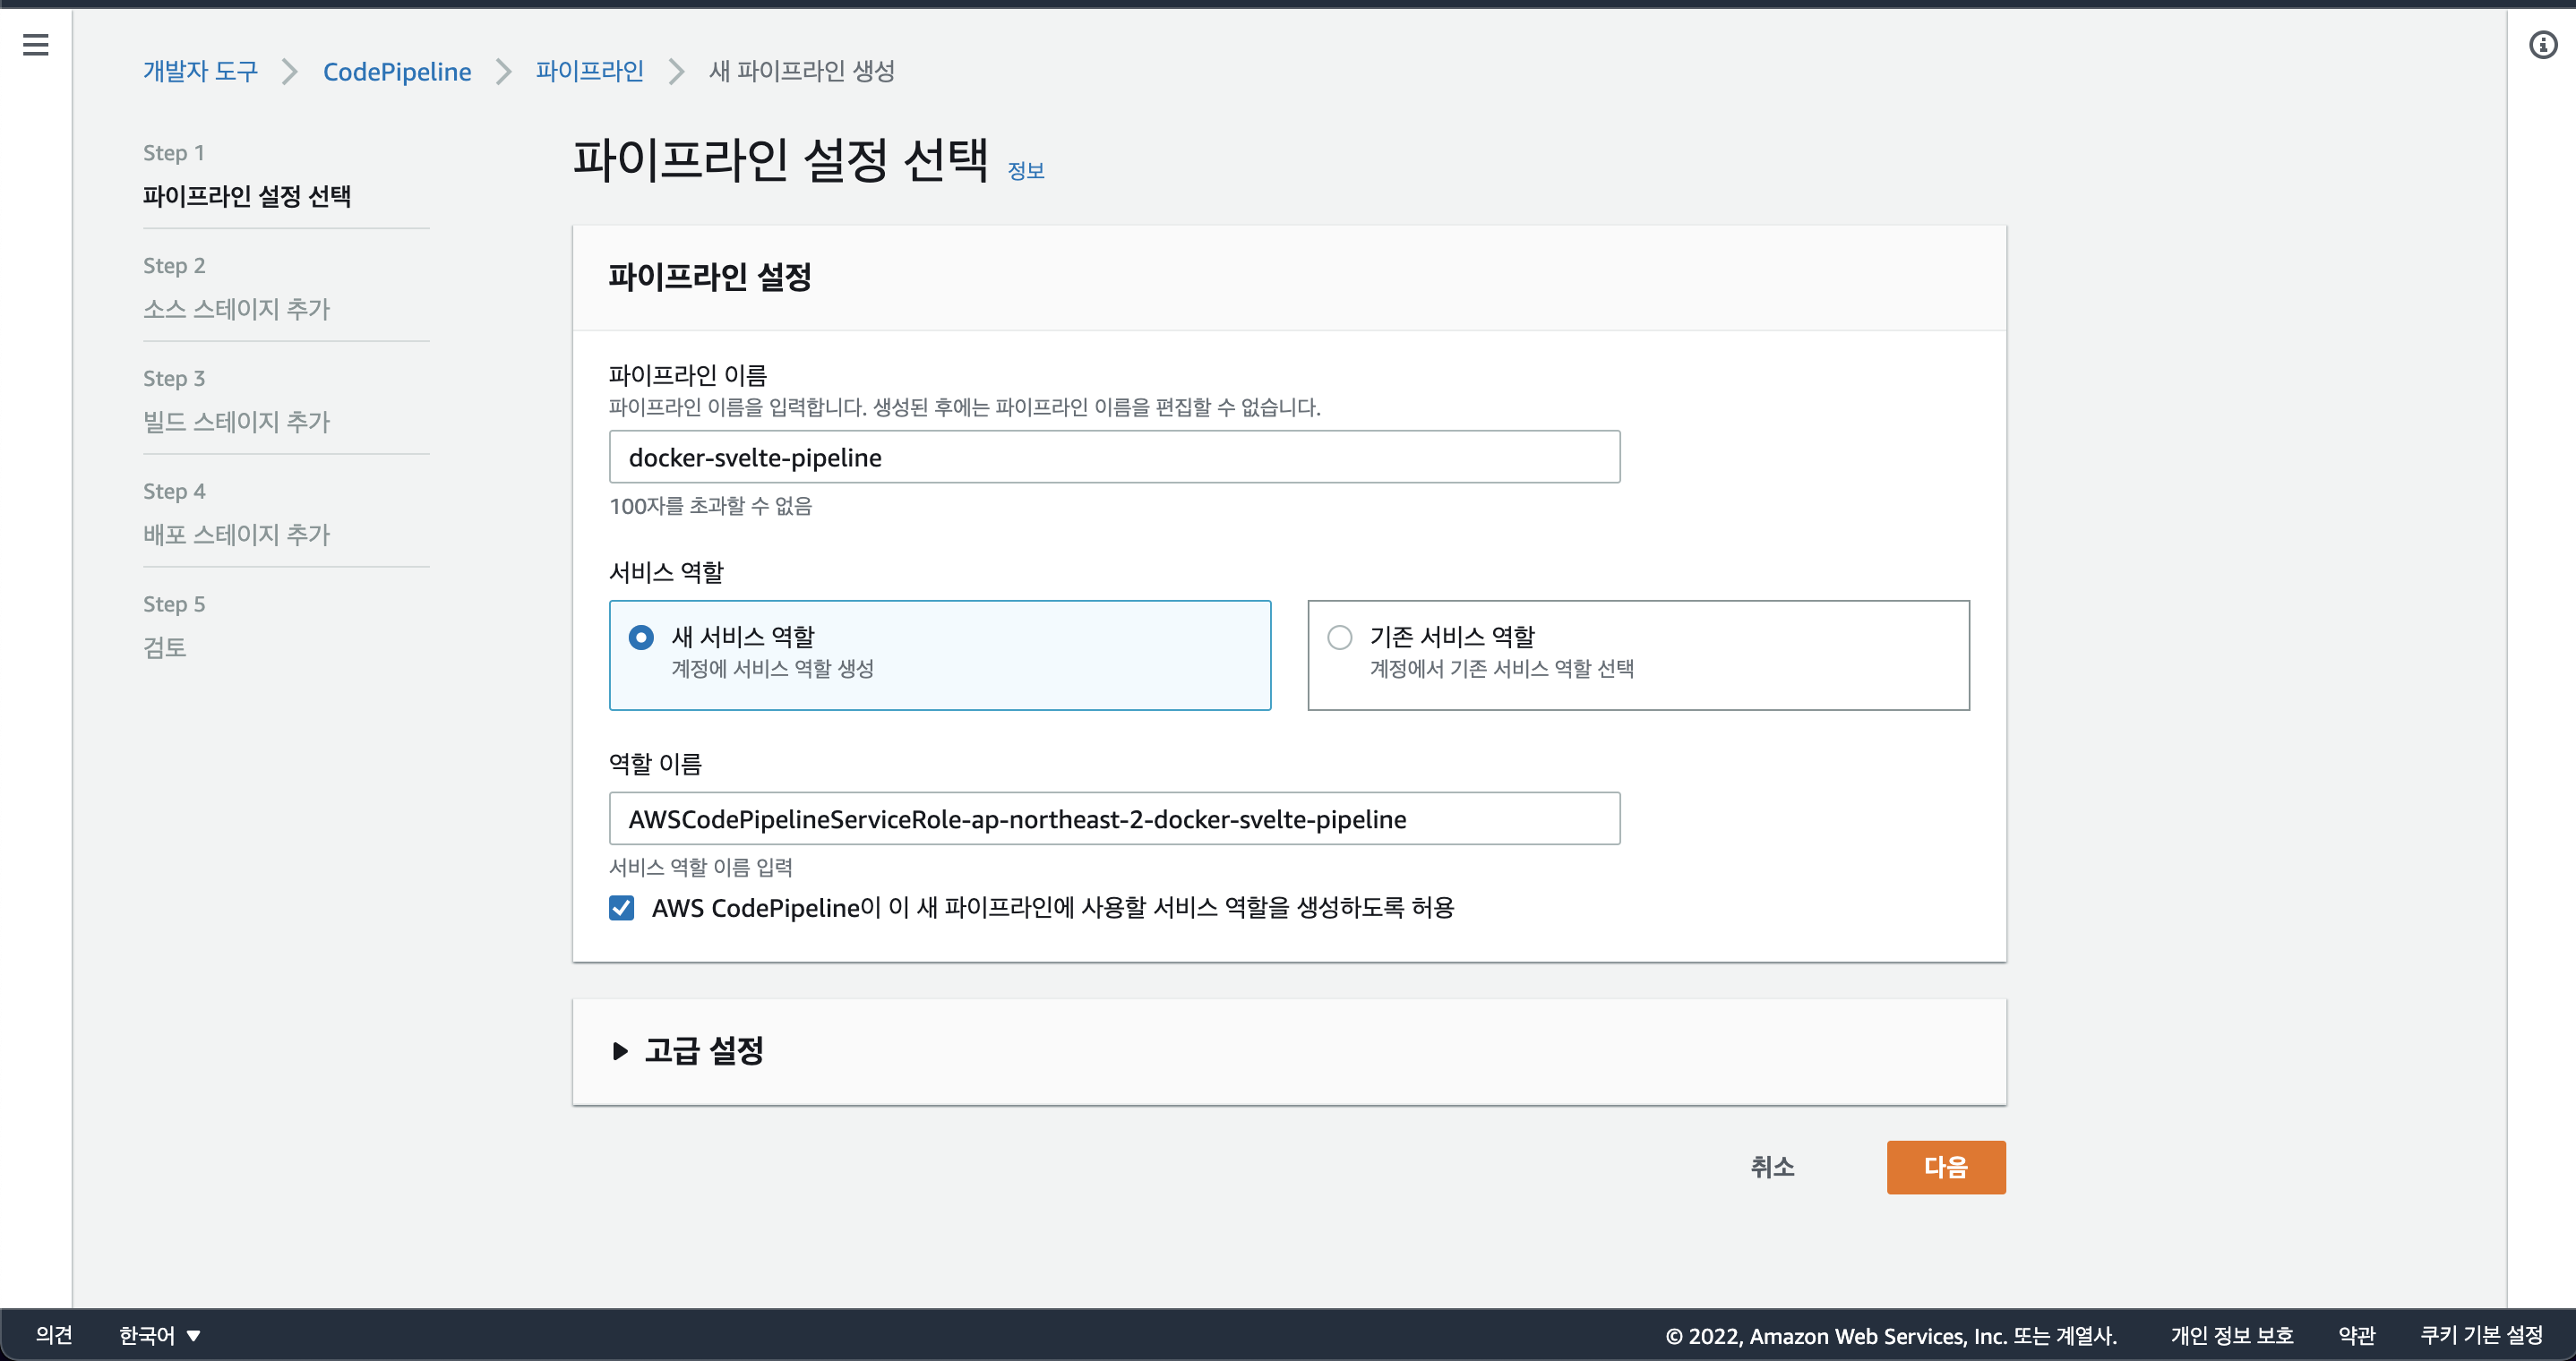Click the 취소 button
Viewport: 2576px width, 1361px height.
point(1772,1167)
